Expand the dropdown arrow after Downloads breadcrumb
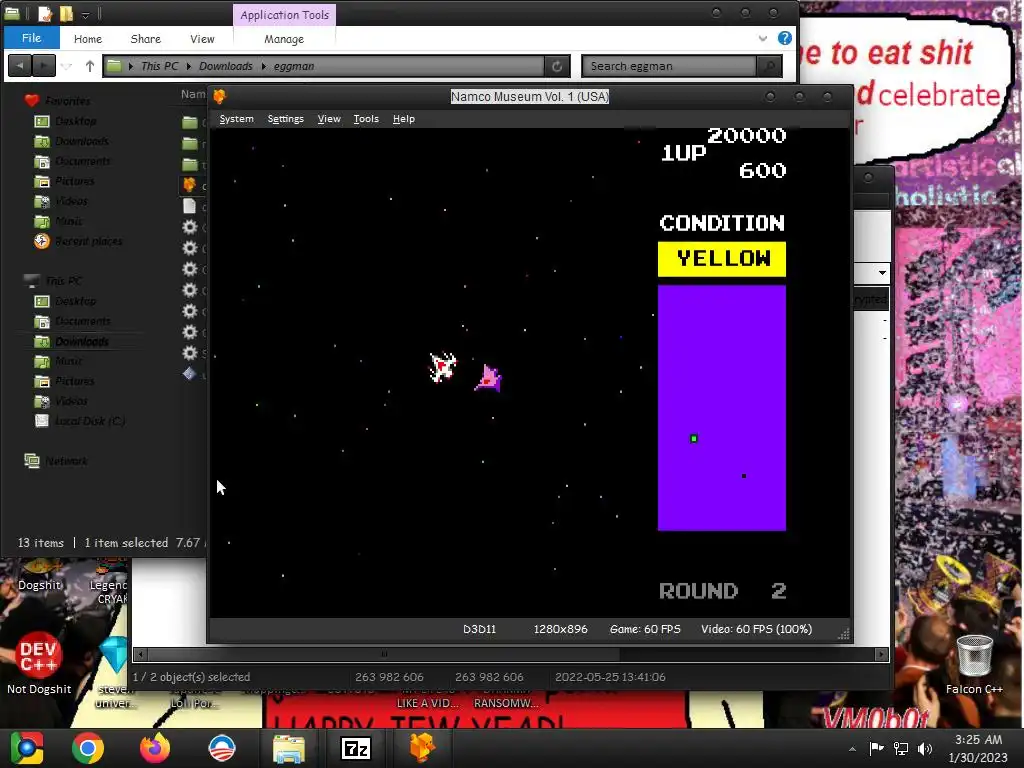 tap(264, 66)
